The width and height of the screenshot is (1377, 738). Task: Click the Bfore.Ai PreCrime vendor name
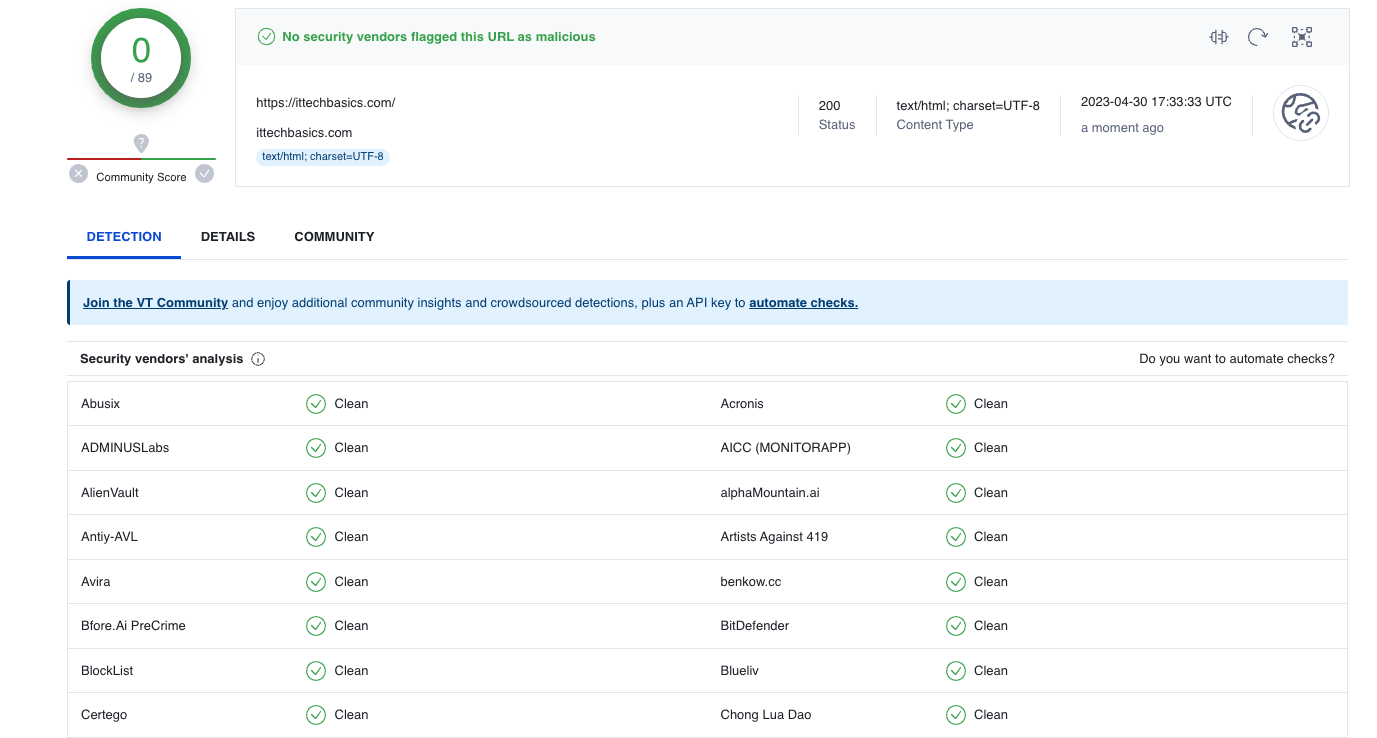pyautogui.click(x=133, y=626)
